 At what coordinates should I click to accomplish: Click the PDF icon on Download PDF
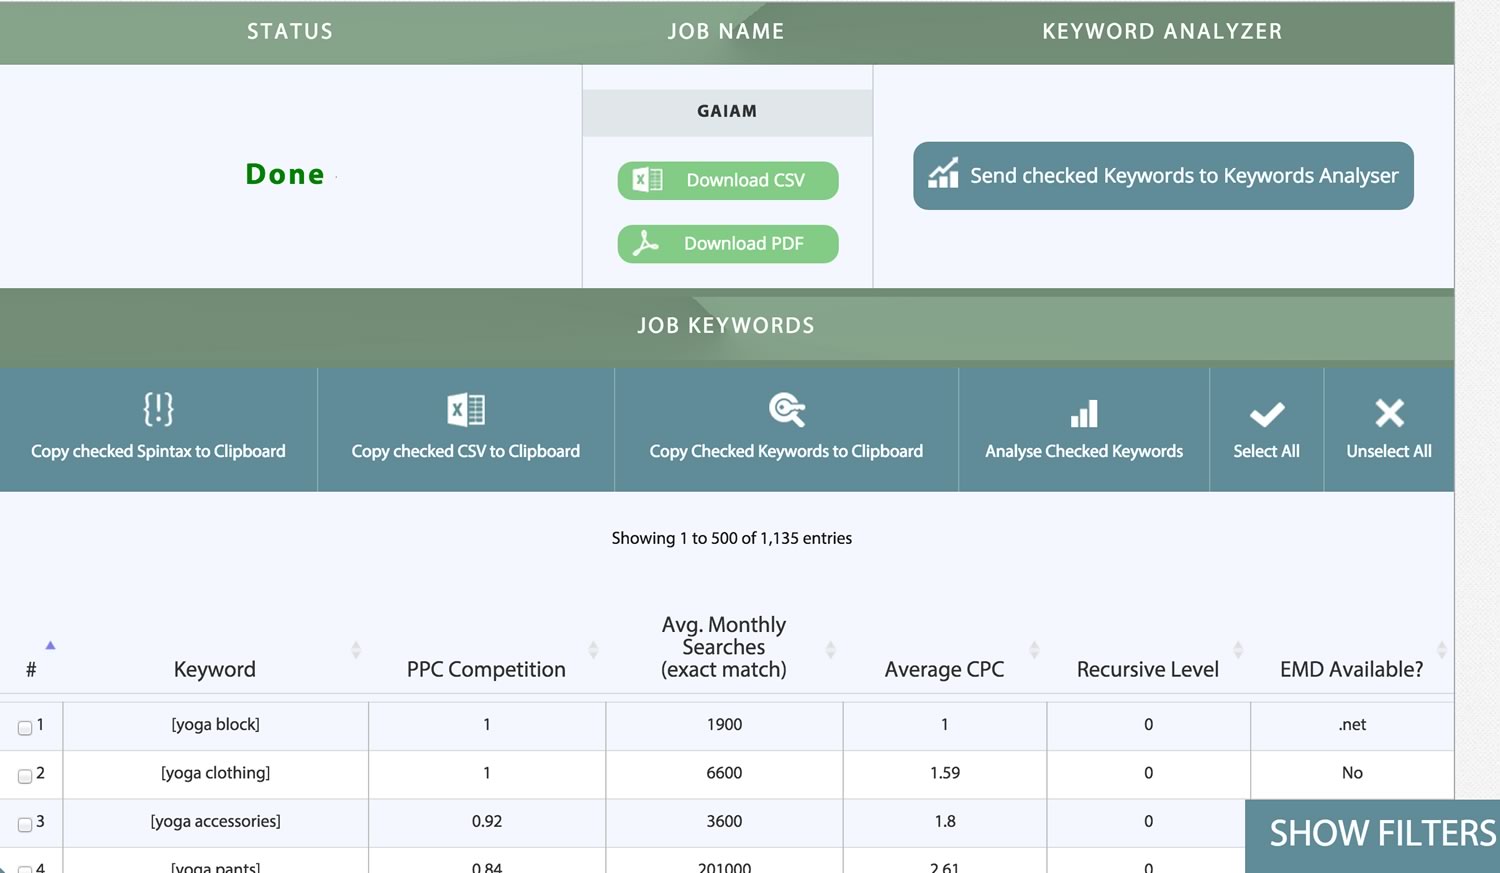point(646,243)
